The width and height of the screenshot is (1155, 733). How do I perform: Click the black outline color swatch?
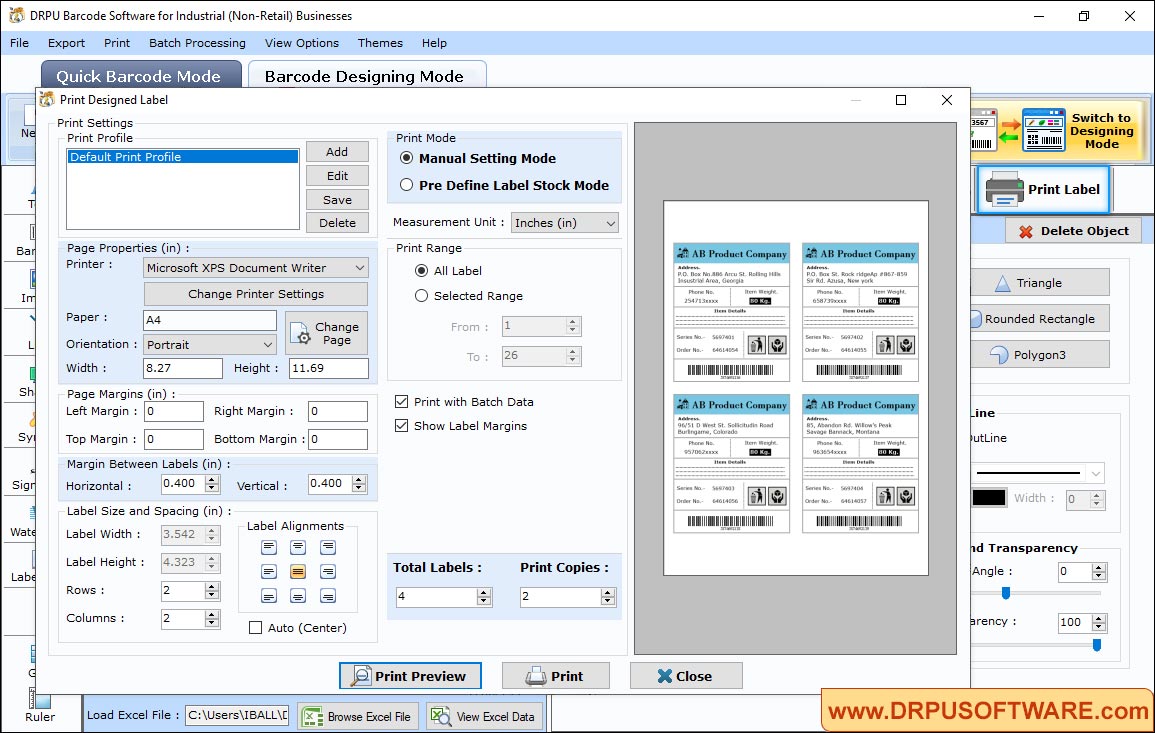pyautogui.click(x=989, y=498)
